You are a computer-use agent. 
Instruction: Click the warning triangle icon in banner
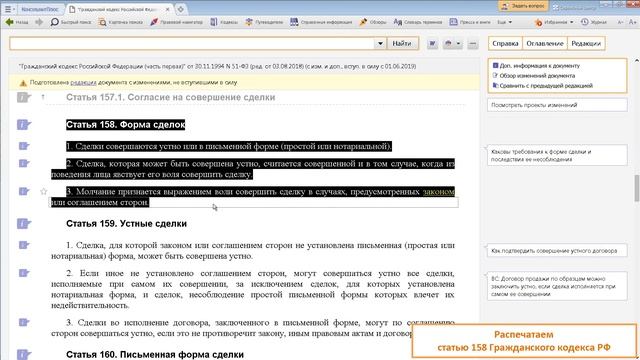(x=23, y=83)
